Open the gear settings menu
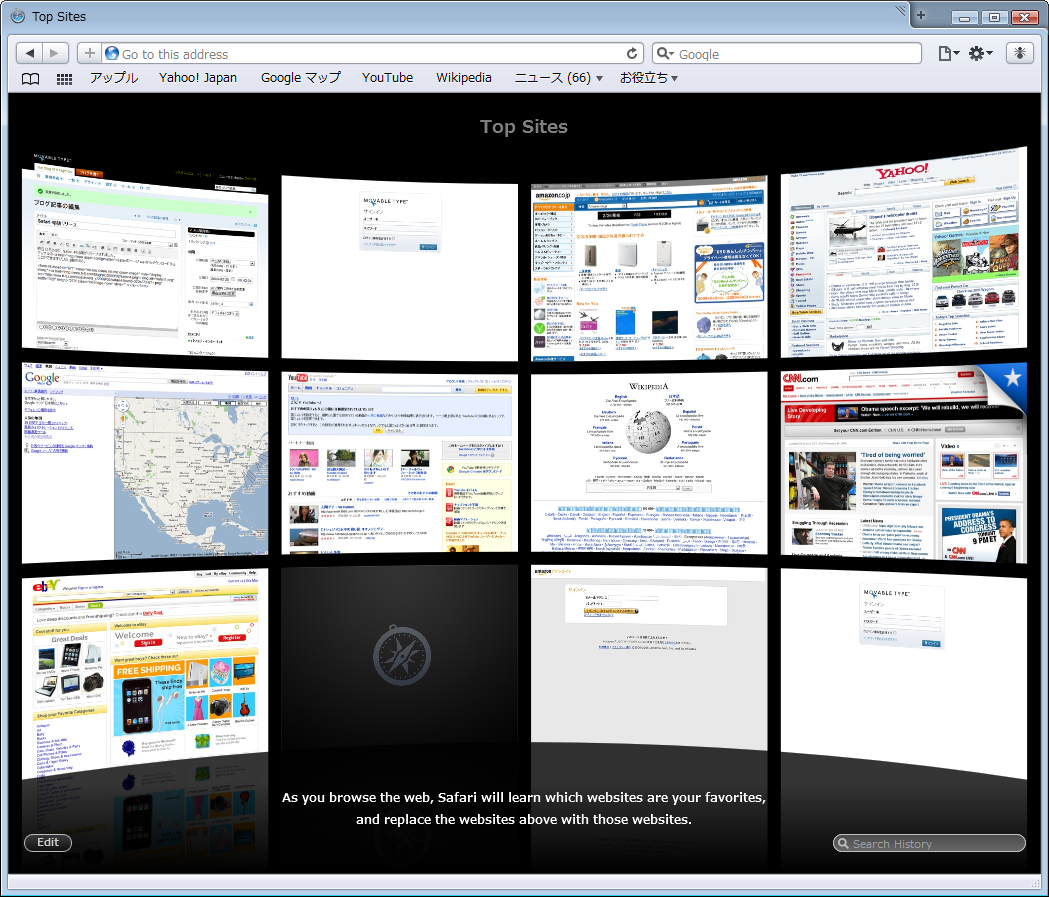 [x=981, y=54]
